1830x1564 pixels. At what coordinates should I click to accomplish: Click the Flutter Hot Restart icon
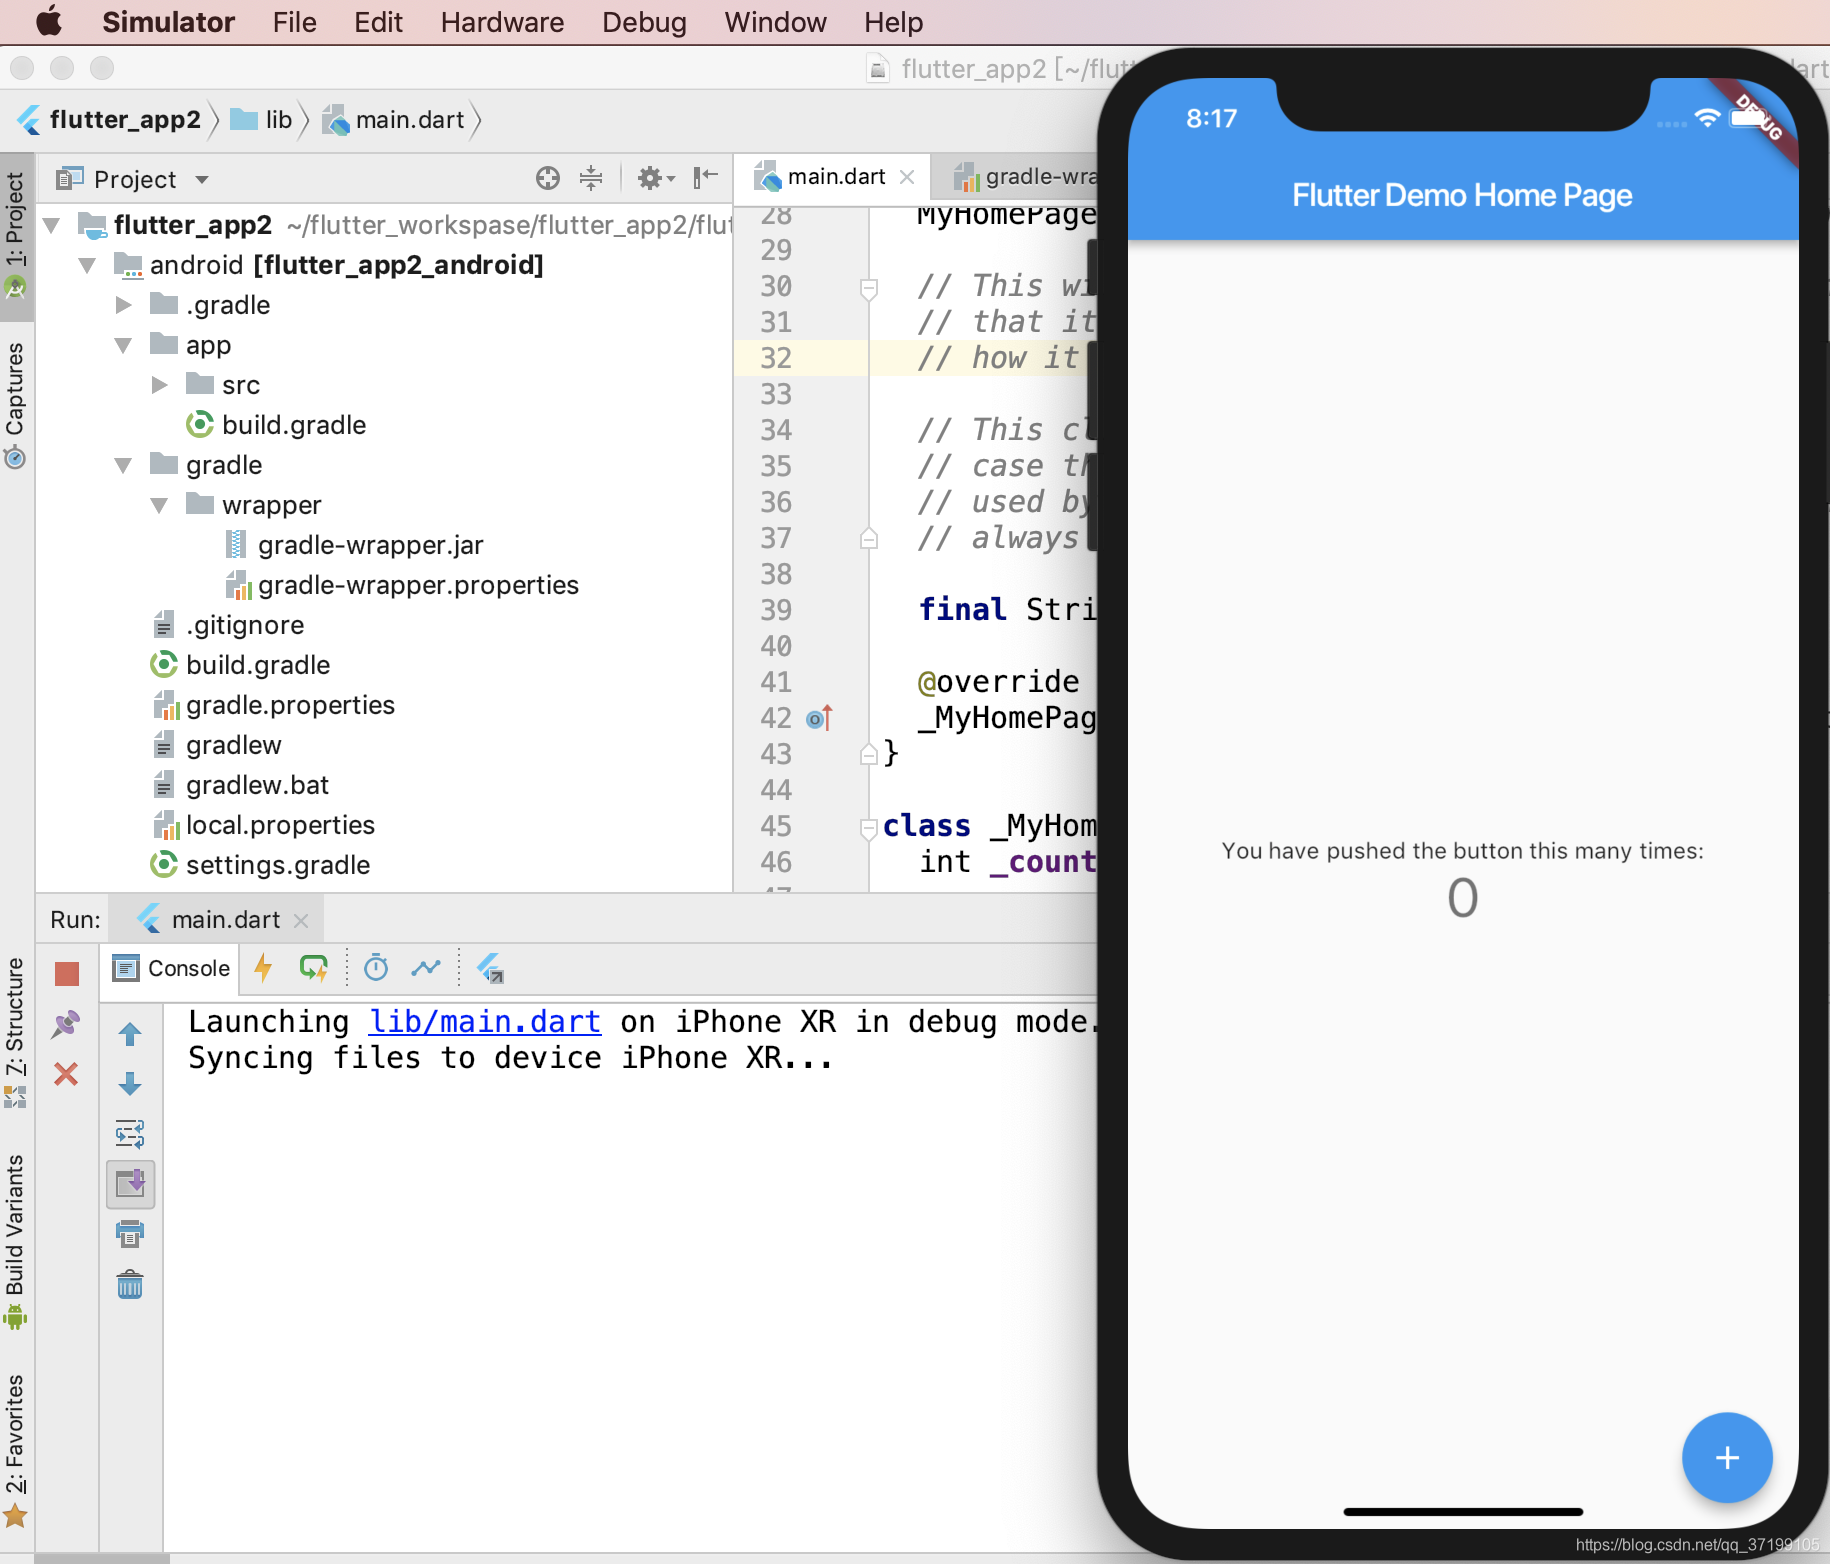[x=314, y=968]
